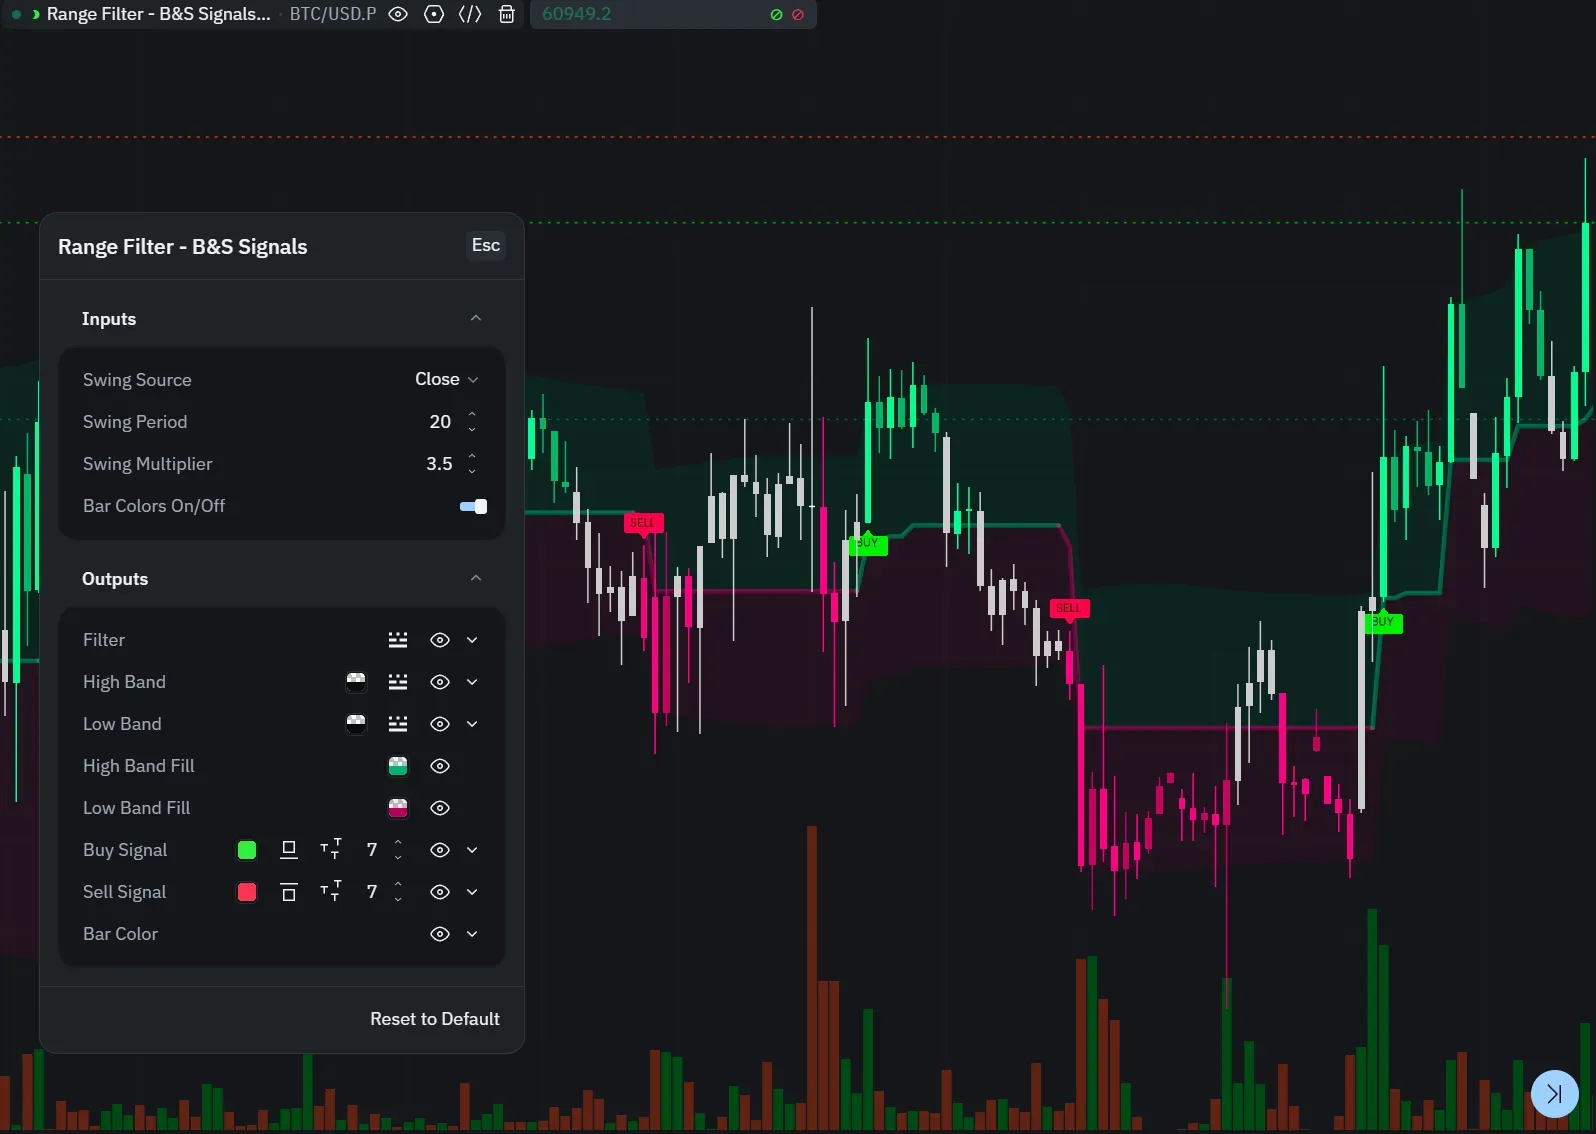Open High Band color swatch

coord(356,682)
